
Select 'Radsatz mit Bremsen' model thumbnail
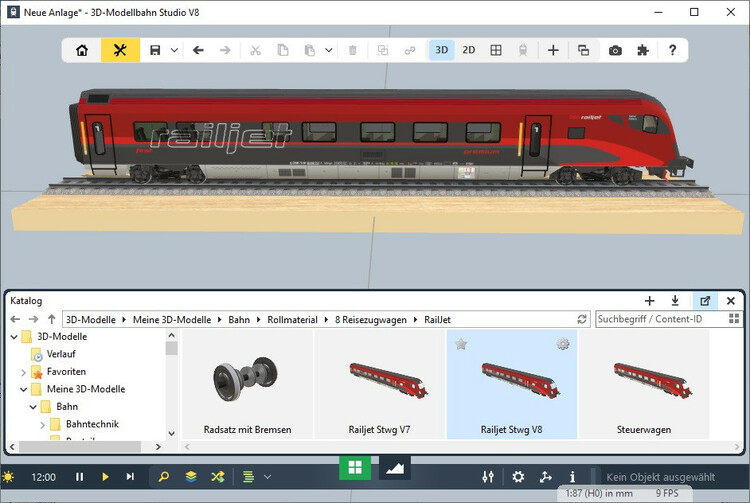point(247,384)
